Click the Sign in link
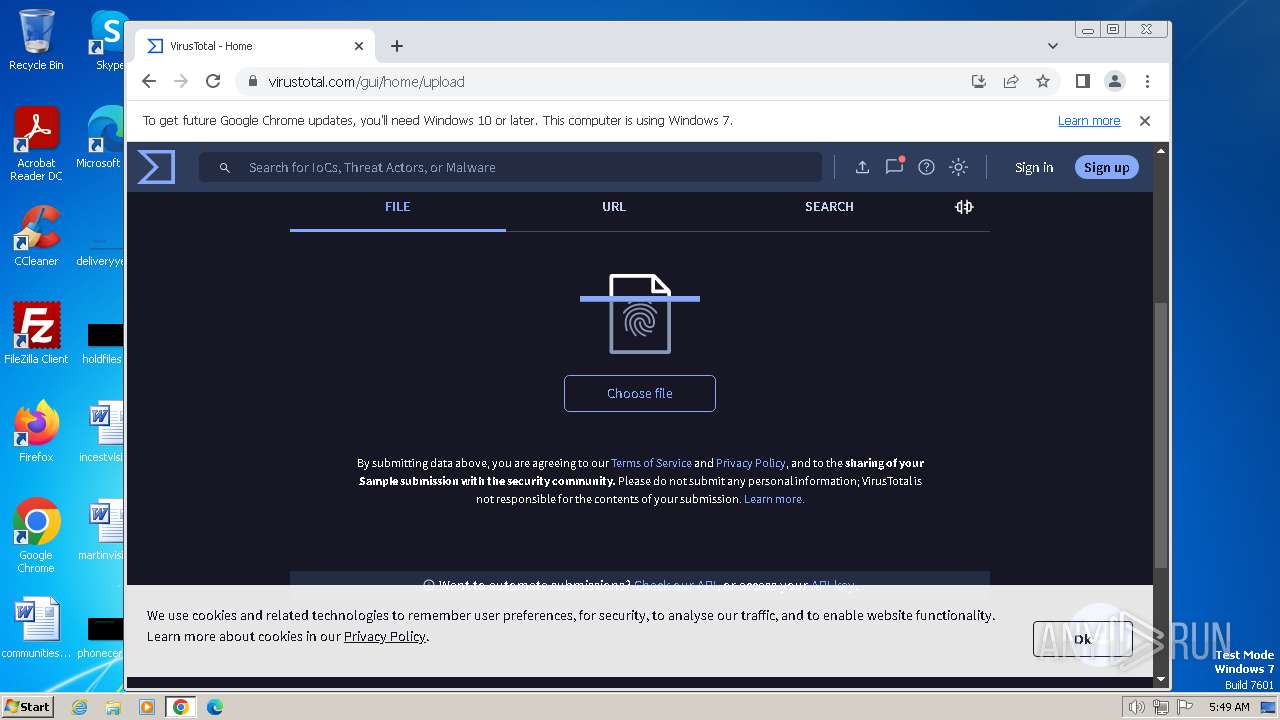Screen dimensions: 1280x720 (1034, 167)
